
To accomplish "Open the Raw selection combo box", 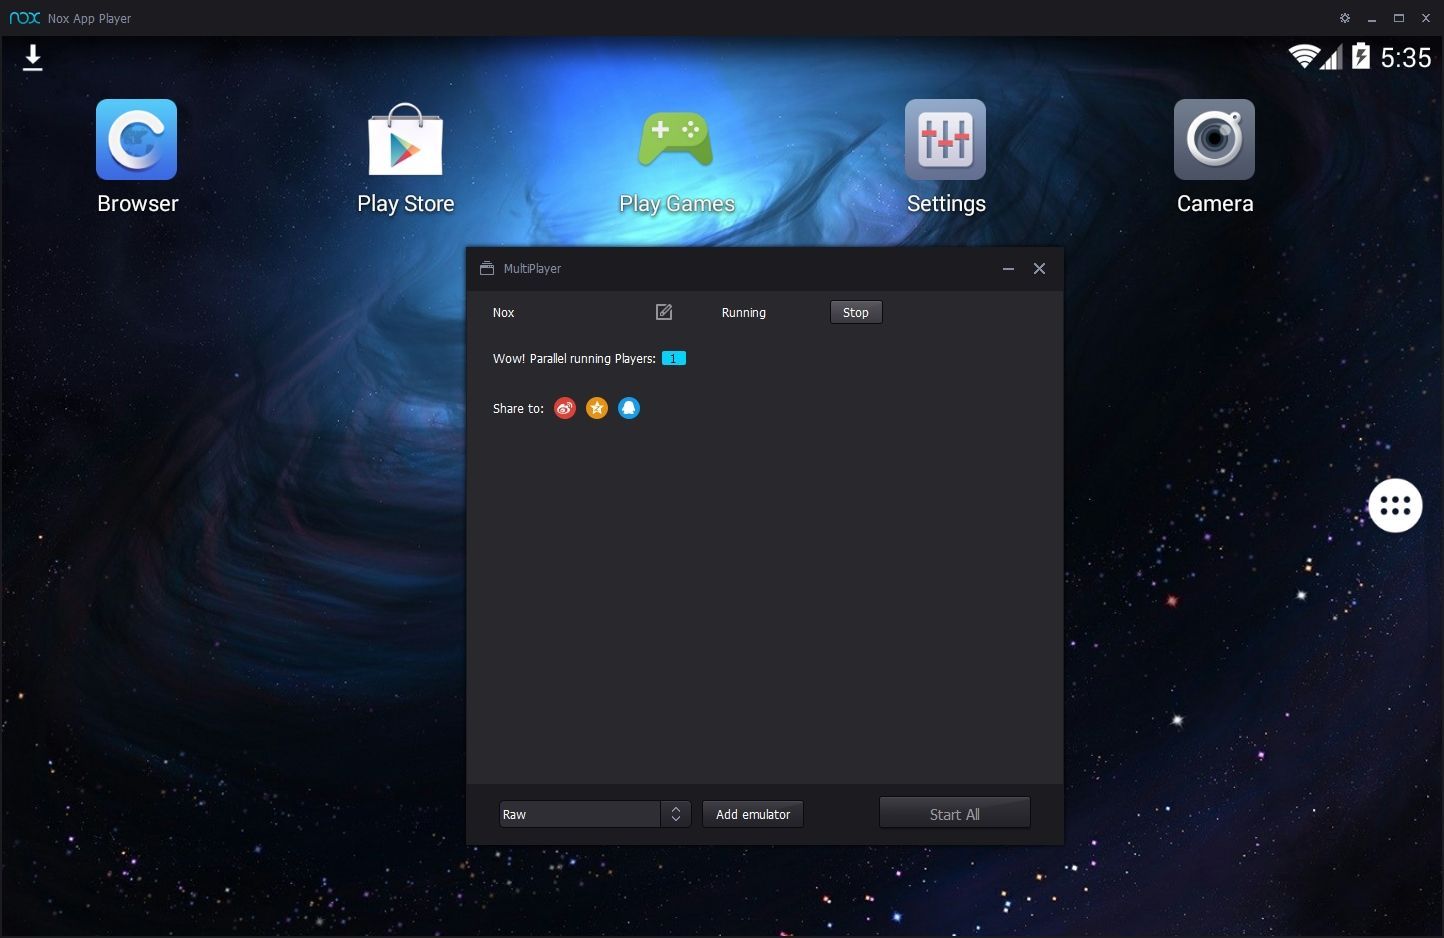I will tap(580, 813).
